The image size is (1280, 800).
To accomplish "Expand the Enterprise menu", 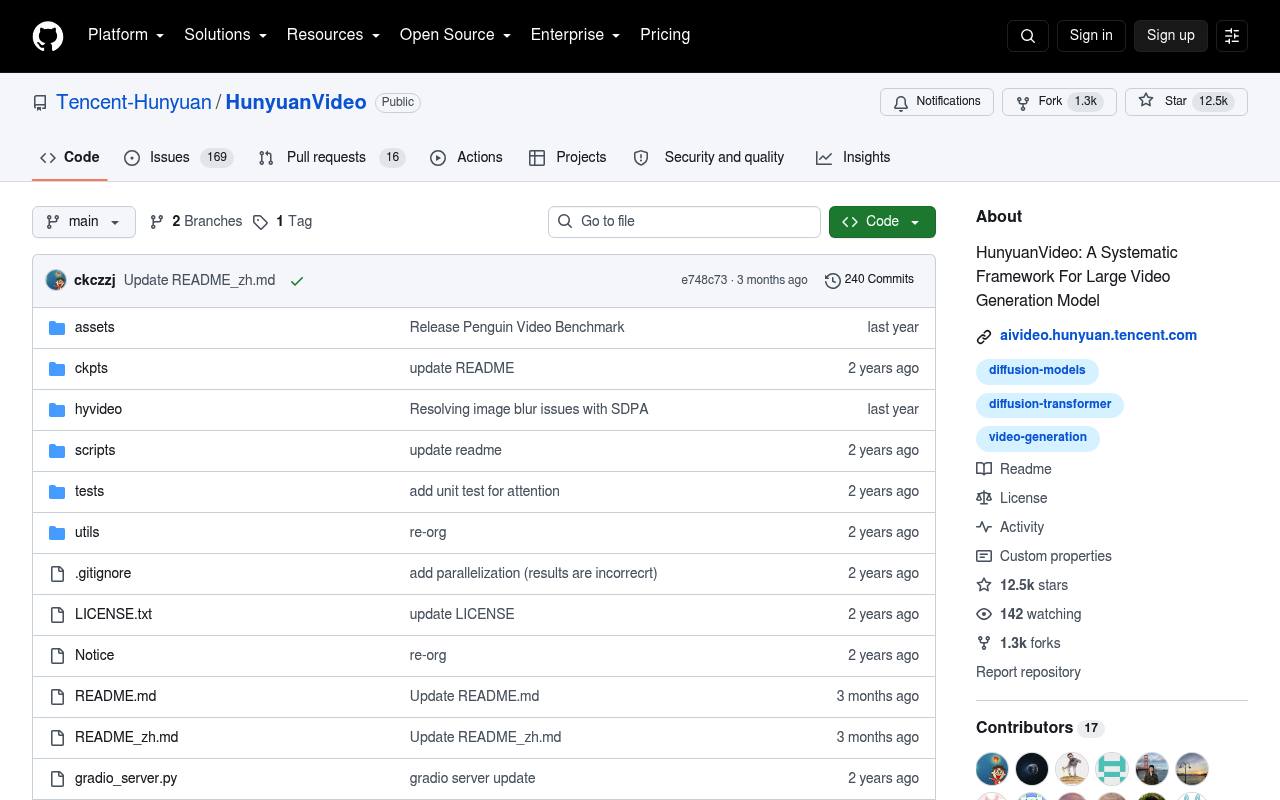I will pos(575,35).
